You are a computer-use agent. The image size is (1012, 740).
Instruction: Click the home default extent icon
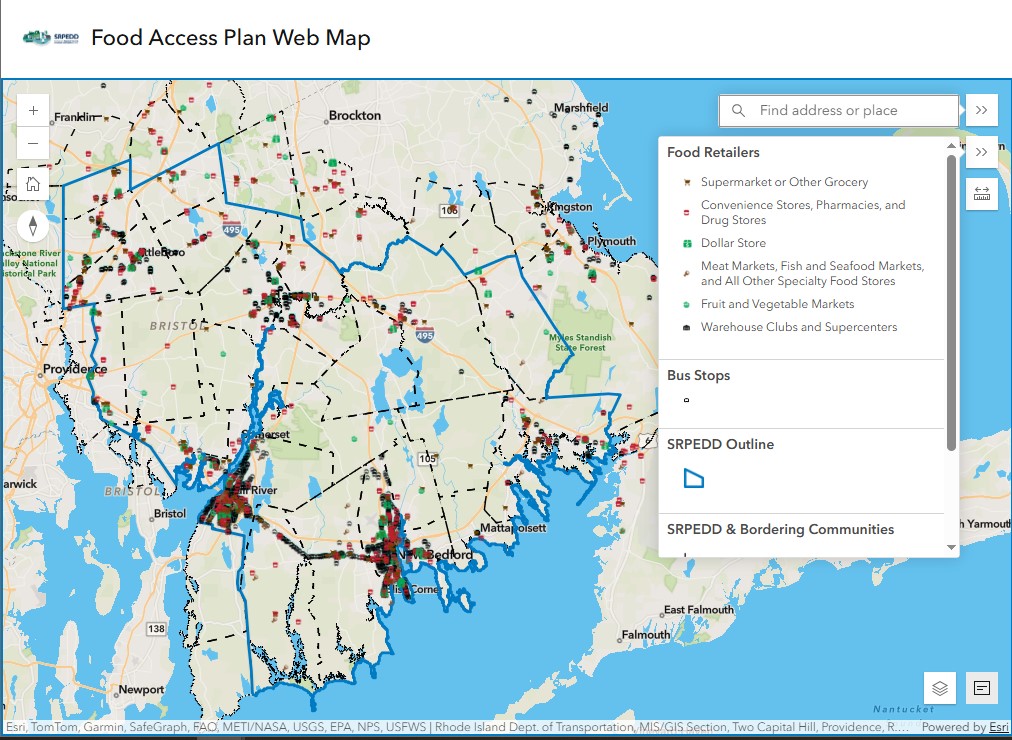[33, 183]
